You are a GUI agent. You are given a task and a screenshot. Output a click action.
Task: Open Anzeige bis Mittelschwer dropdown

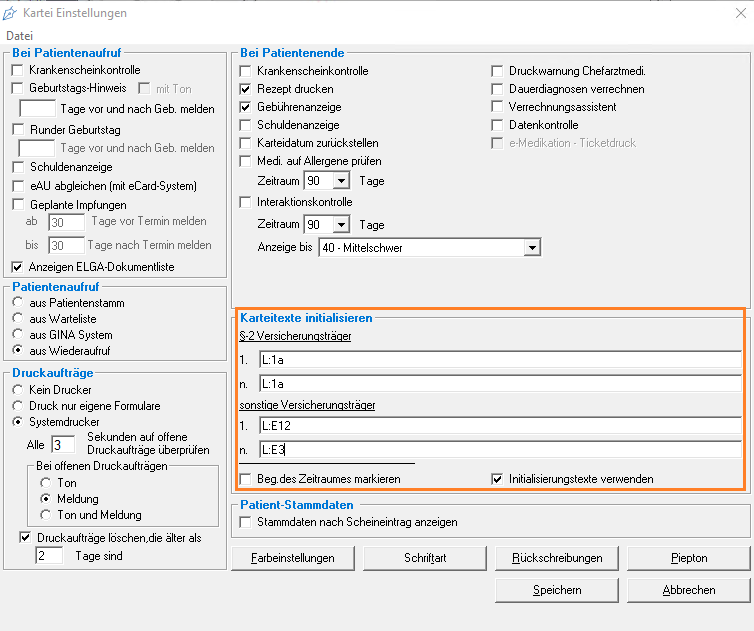pos(532,247)
